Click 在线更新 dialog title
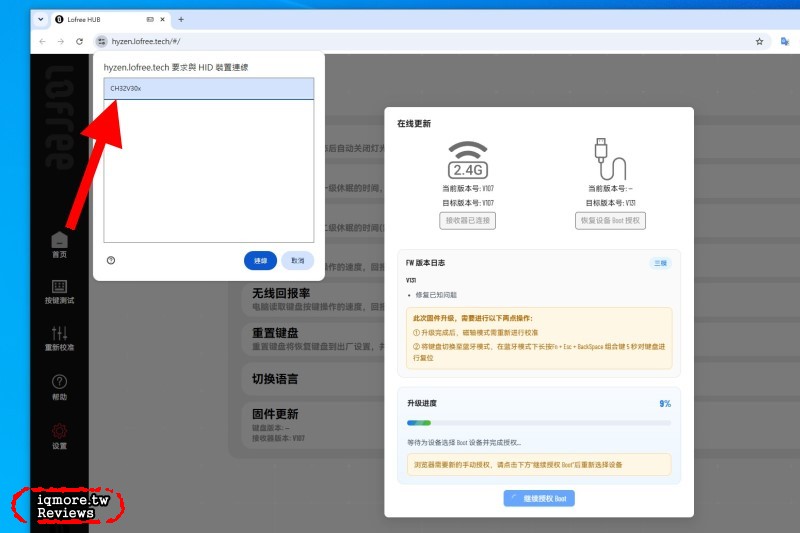 (414, 123)
